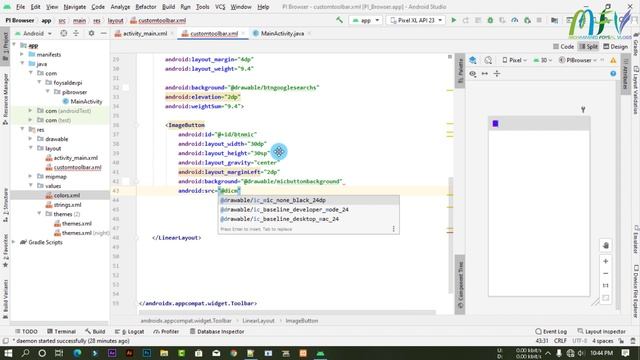Click the default margins guideline icon
Screen dimensions: 640x360
pos(497,73)
